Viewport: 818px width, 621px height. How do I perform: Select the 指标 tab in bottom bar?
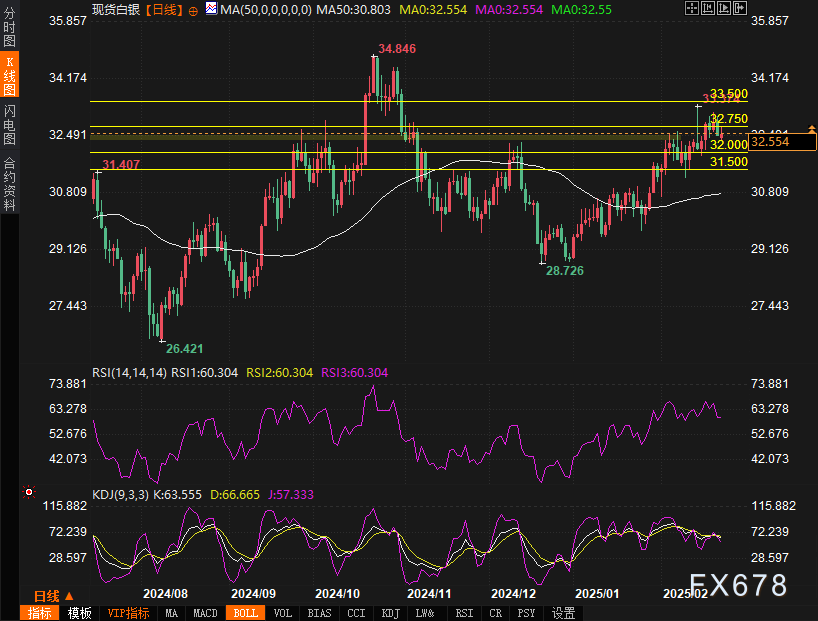click(40, 613)
